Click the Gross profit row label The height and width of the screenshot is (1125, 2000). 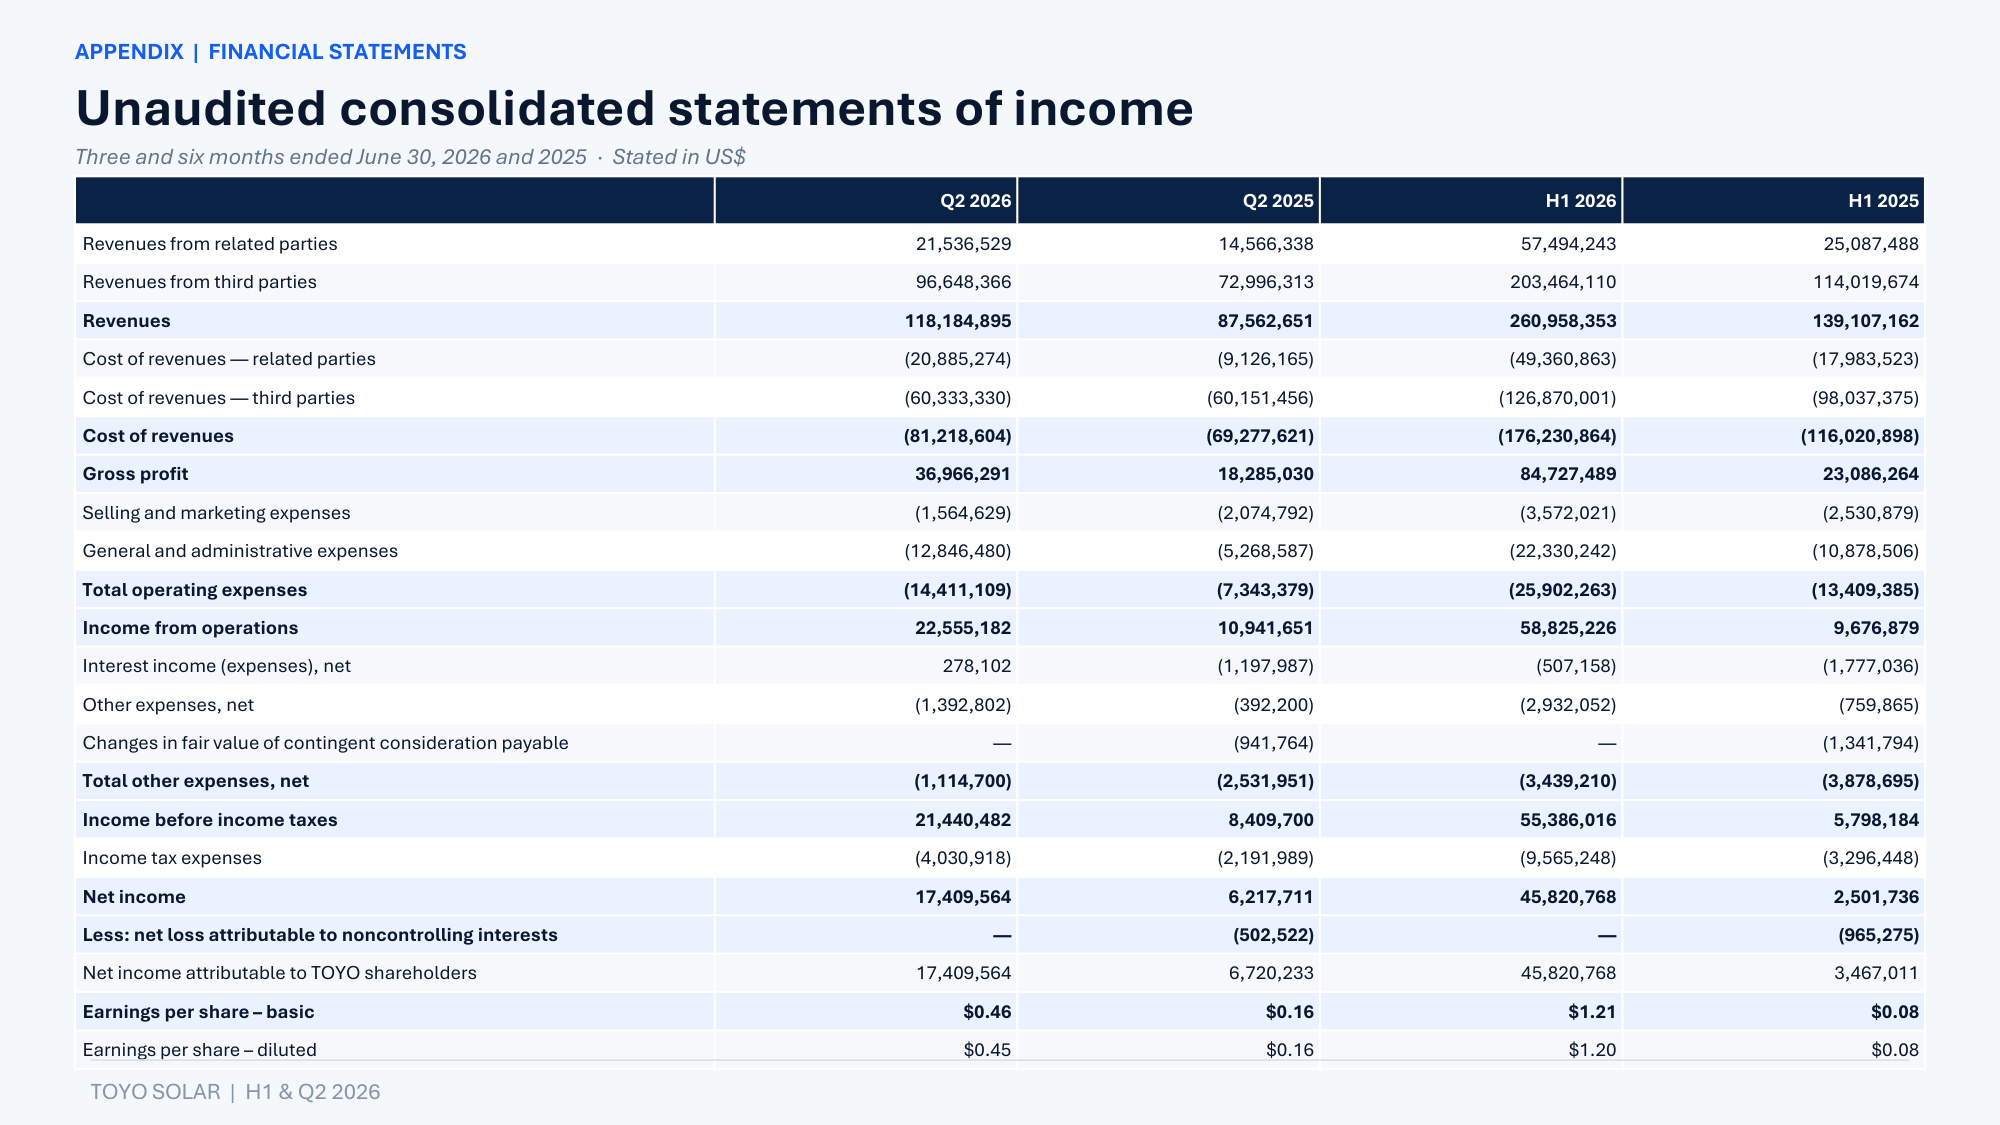coord(136,474)
